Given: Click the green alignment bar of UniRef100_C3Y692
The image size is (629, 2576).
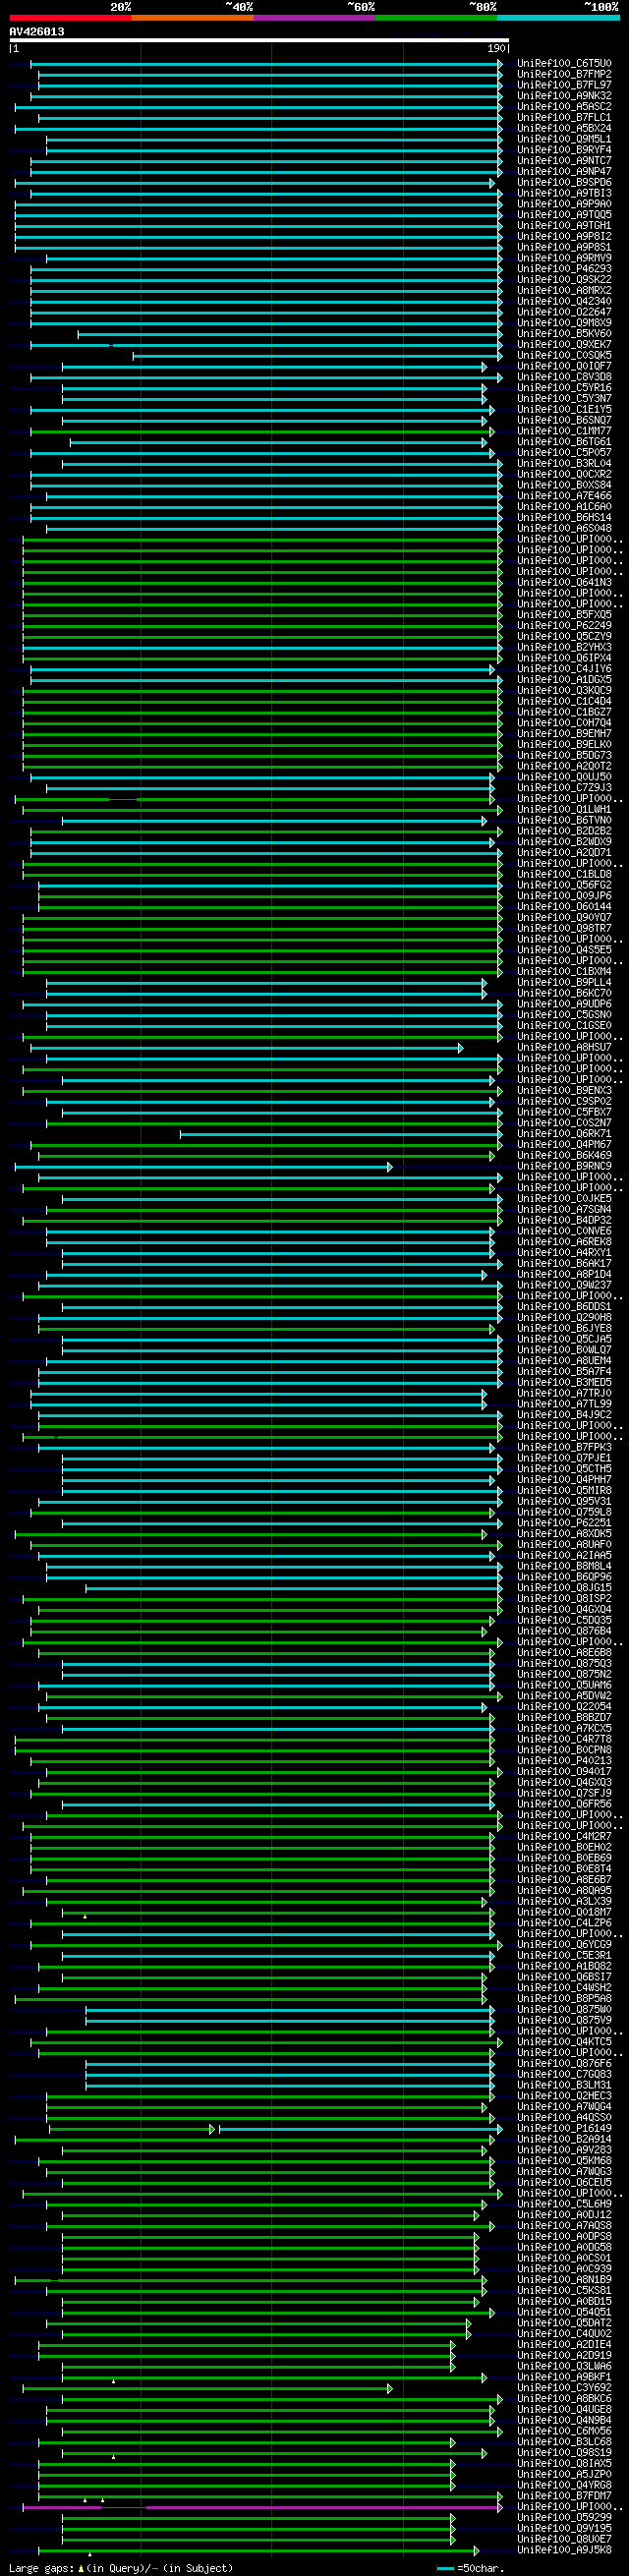Looking at the screenshot, I should click(x=207, y=2388).
